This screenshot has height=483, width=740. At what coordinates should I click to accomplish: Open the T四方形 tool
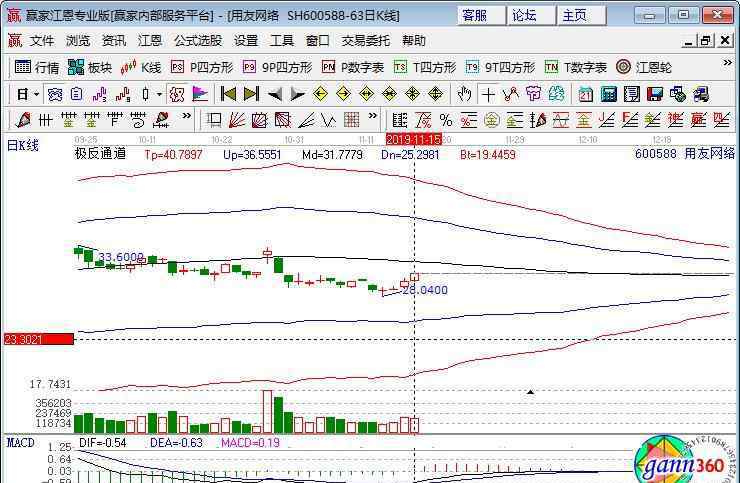click(x=425, y=68)
